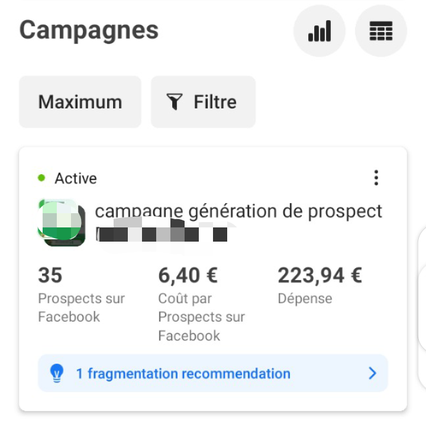Open the campaign three-dot options menu
The image size is (426, 427).
[x=376, y=178]
